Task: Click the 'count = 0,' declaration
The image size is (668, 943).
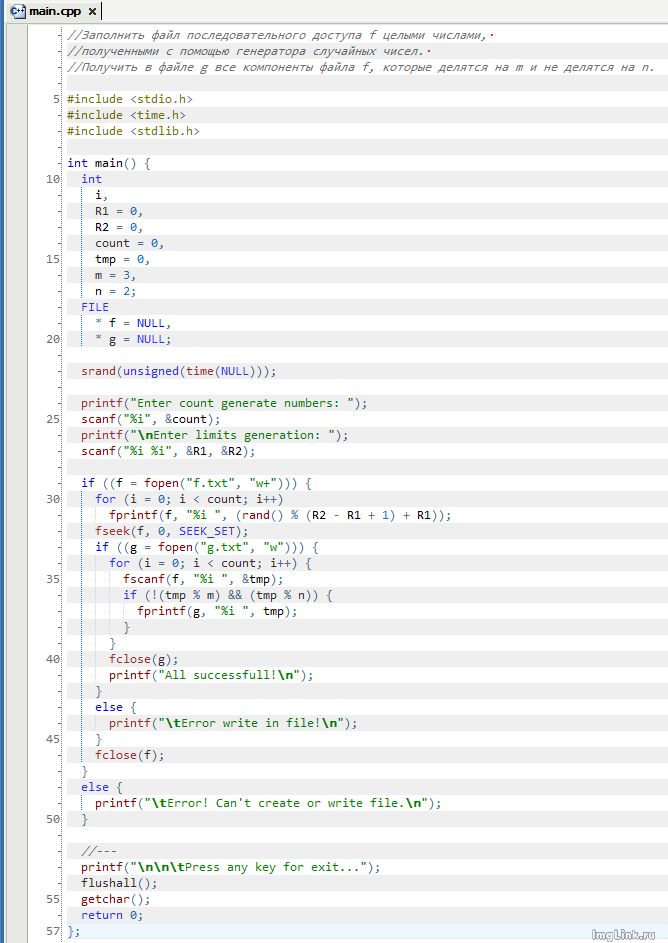Action: tap(129, 243)
